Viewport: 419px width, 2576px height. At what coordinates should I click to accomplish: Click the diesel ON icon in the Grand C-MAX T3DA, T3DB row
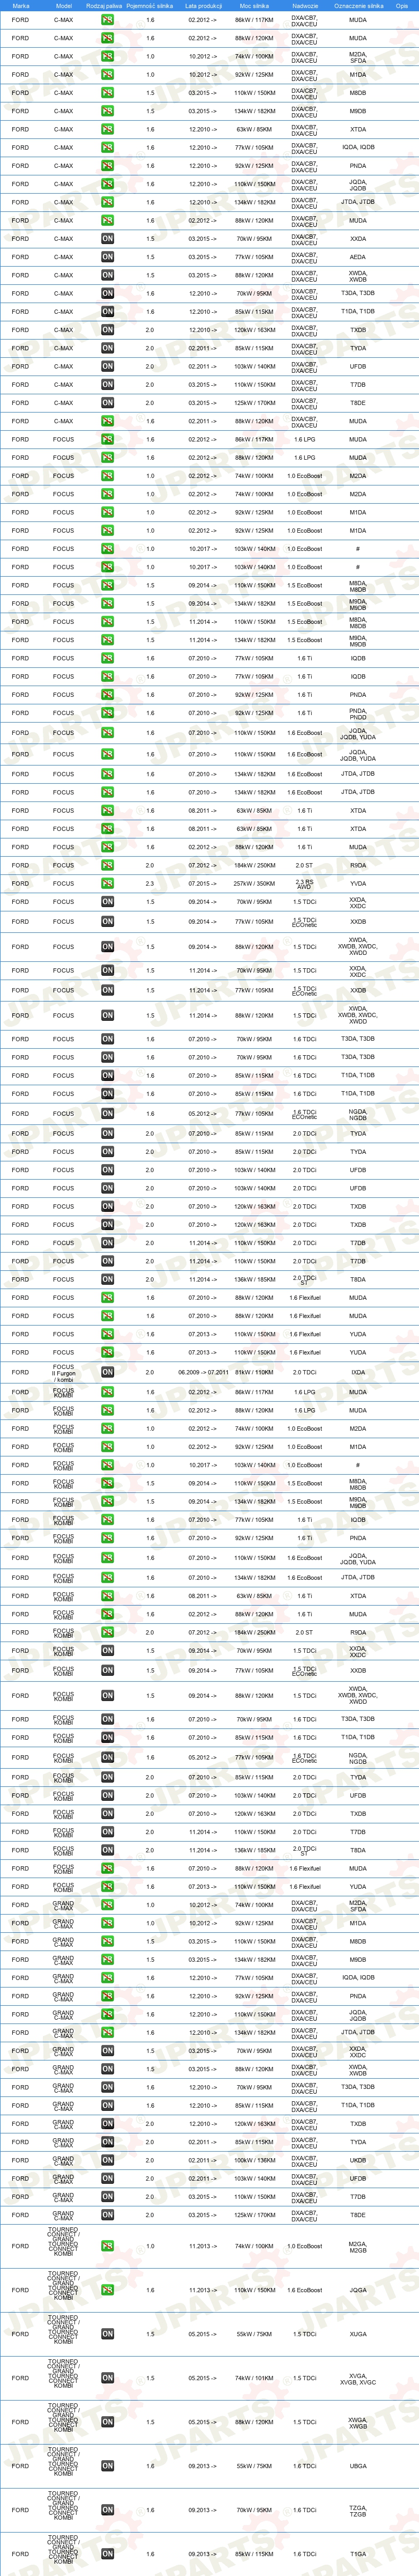(x=107, y=2087)
